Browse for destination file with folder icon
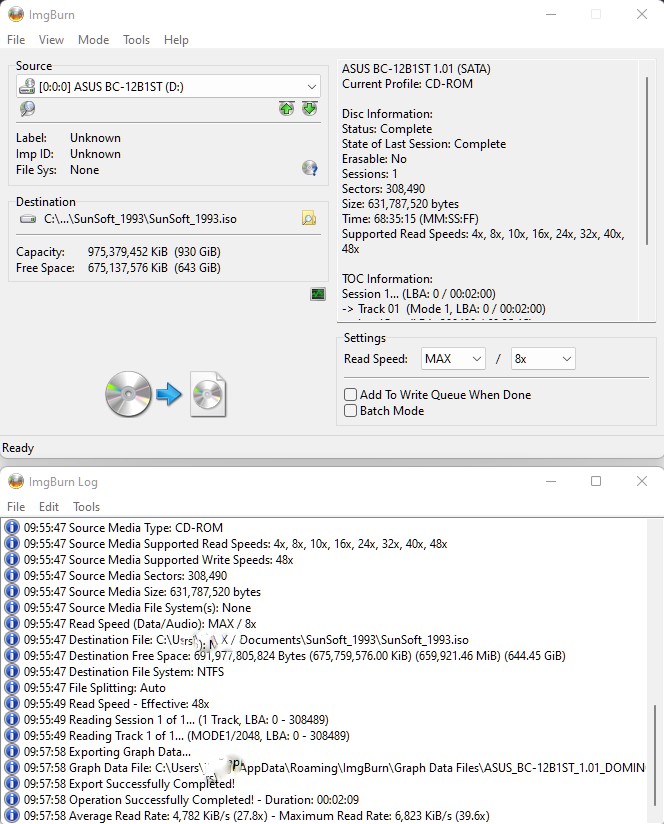The image size is (664, 824). click(x=309, y=218)
